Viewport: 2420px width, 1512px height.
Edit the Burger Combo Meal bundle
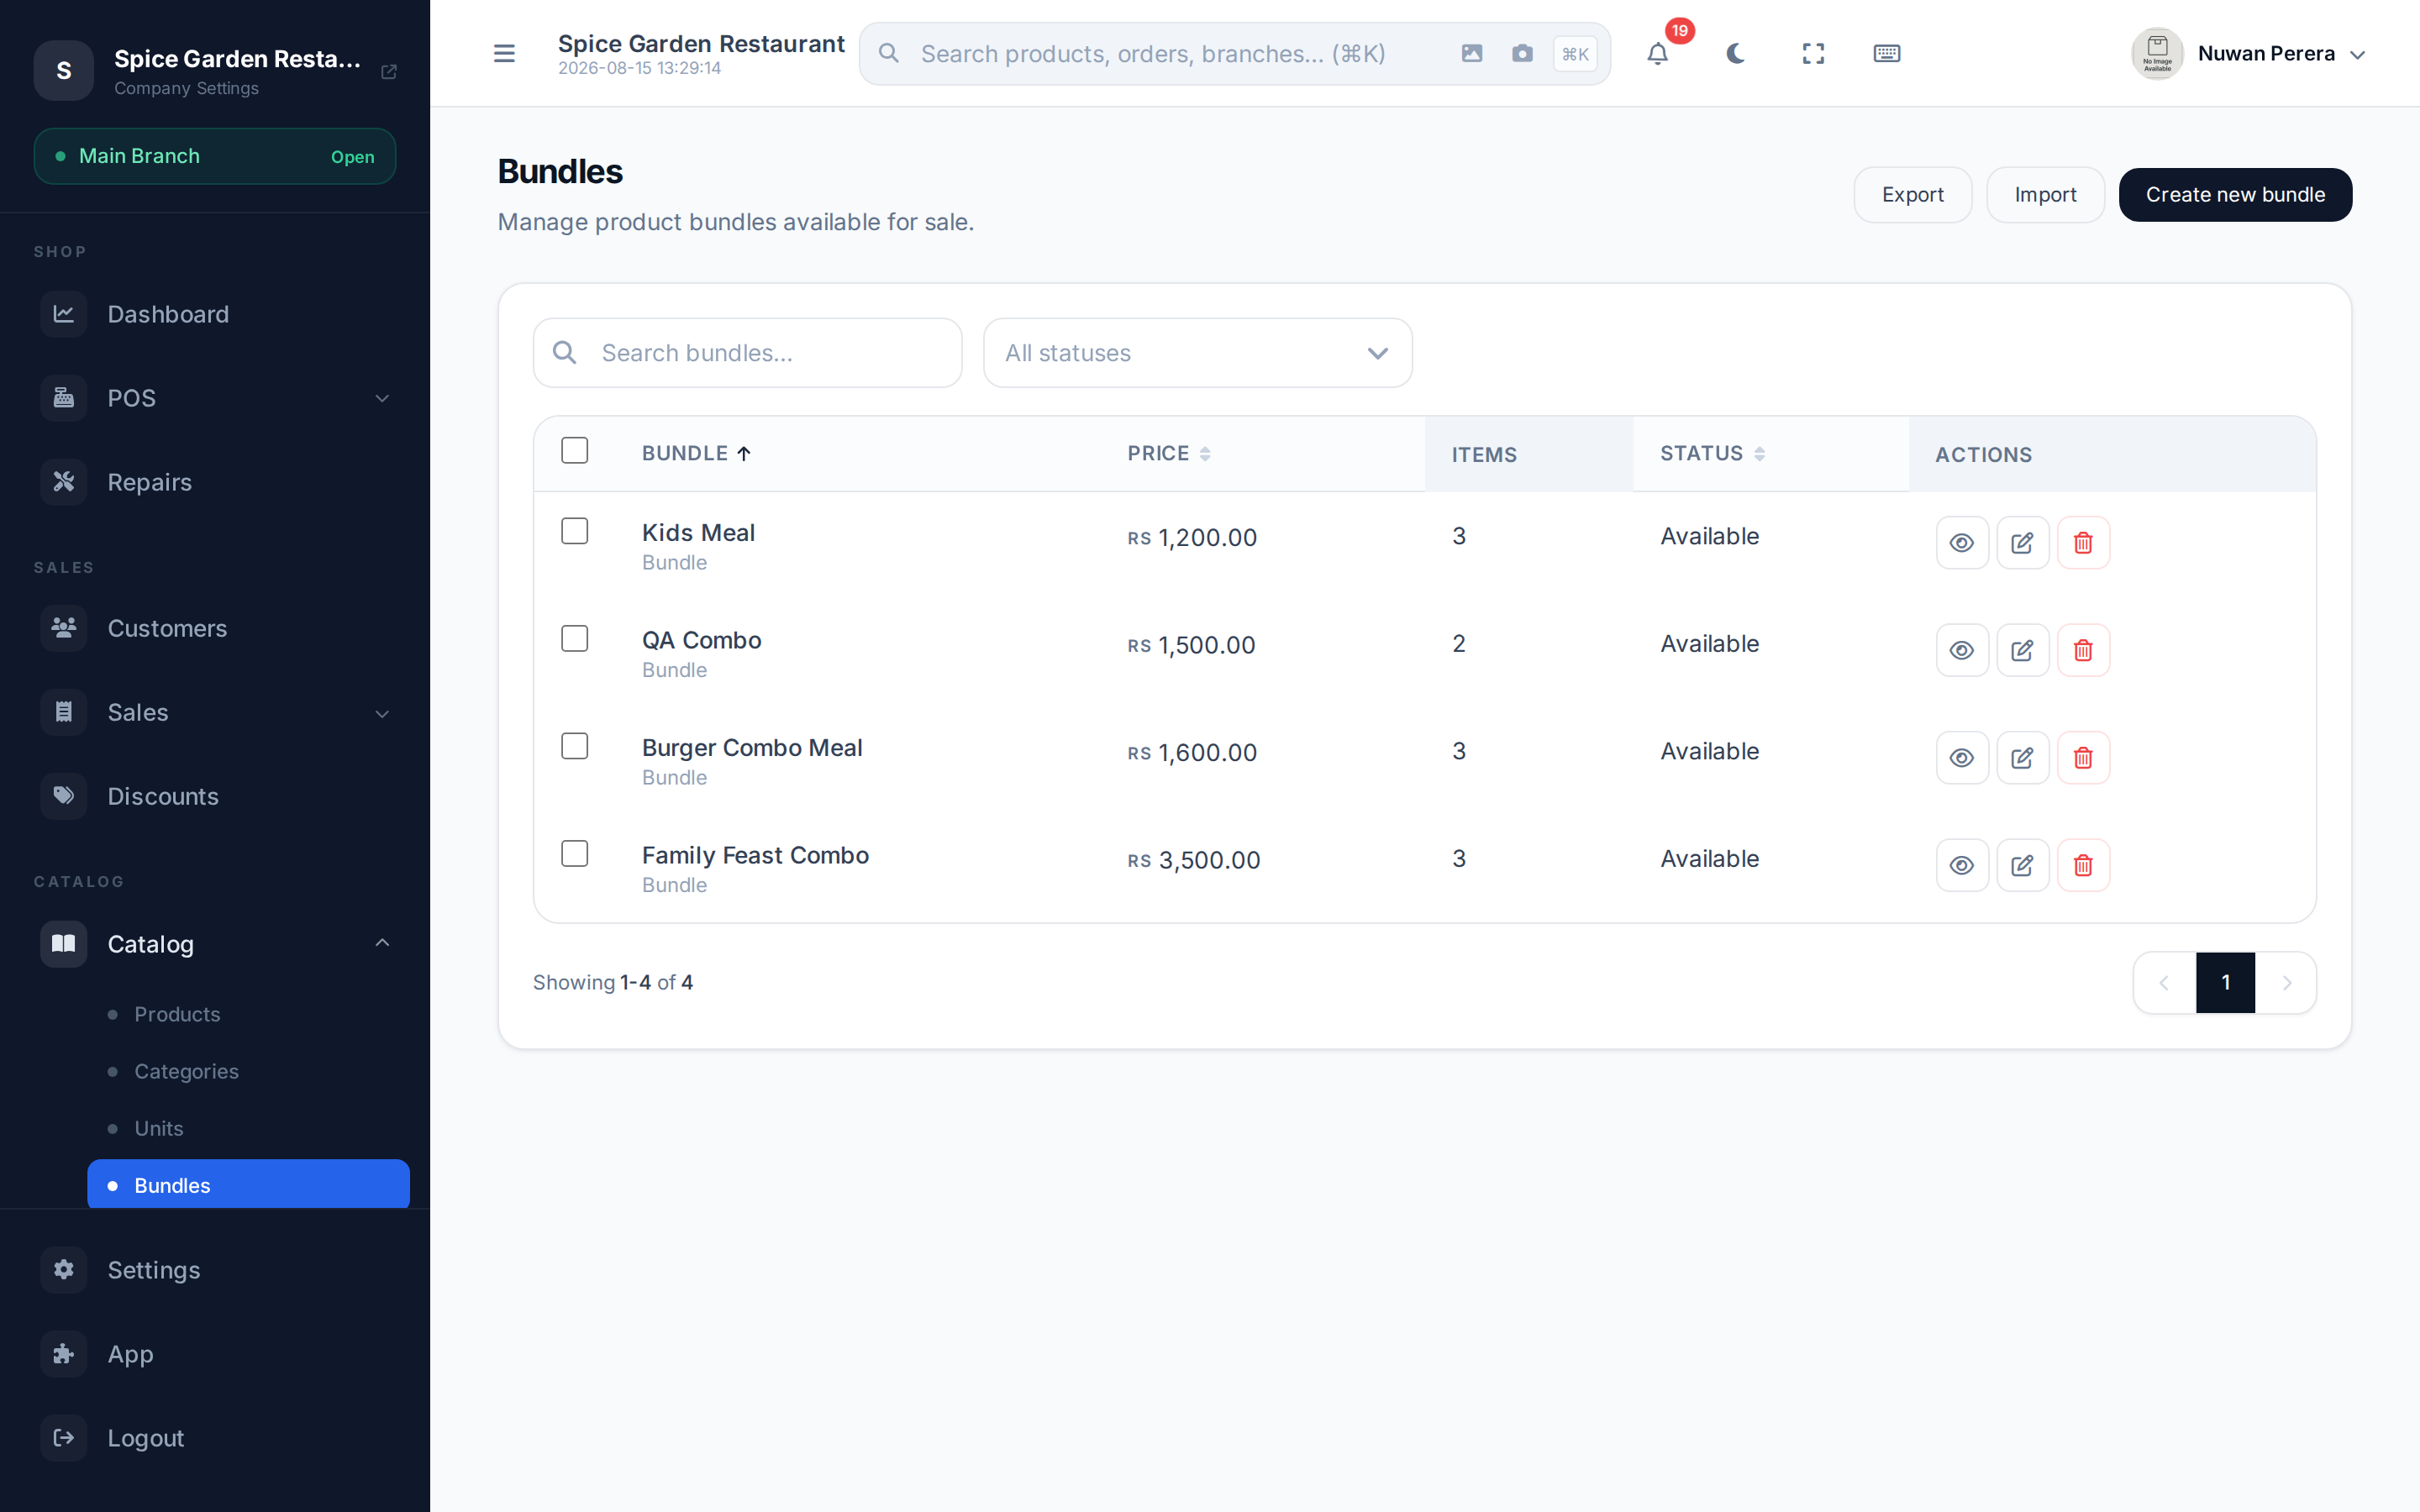pyautogui.click(x=2022, y=757)
